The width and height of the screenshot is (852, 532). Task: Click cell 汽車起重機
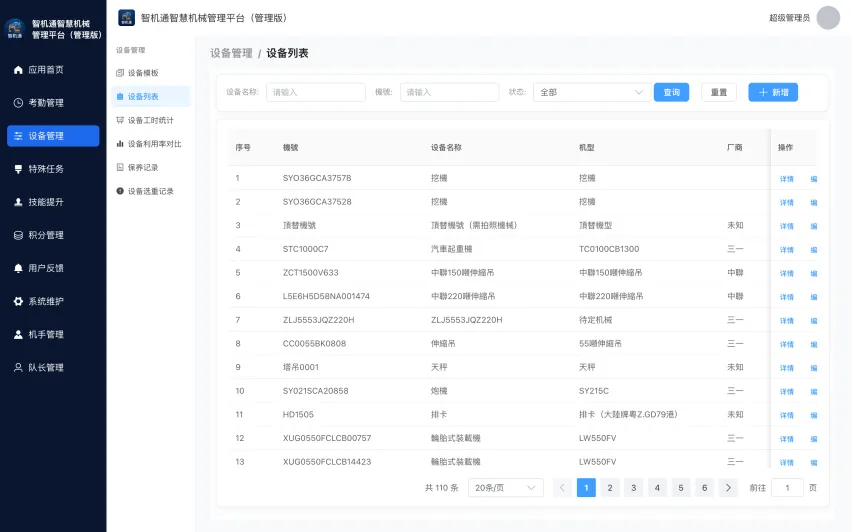(x=452, y=249)
